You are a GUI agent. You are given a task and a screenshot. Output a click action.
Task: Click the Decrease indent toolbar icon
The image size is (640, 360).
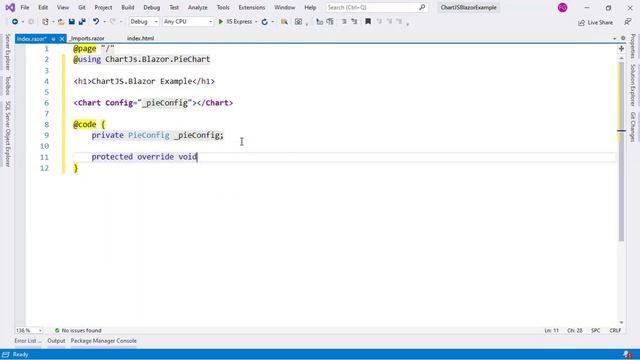tap(344, 22)
